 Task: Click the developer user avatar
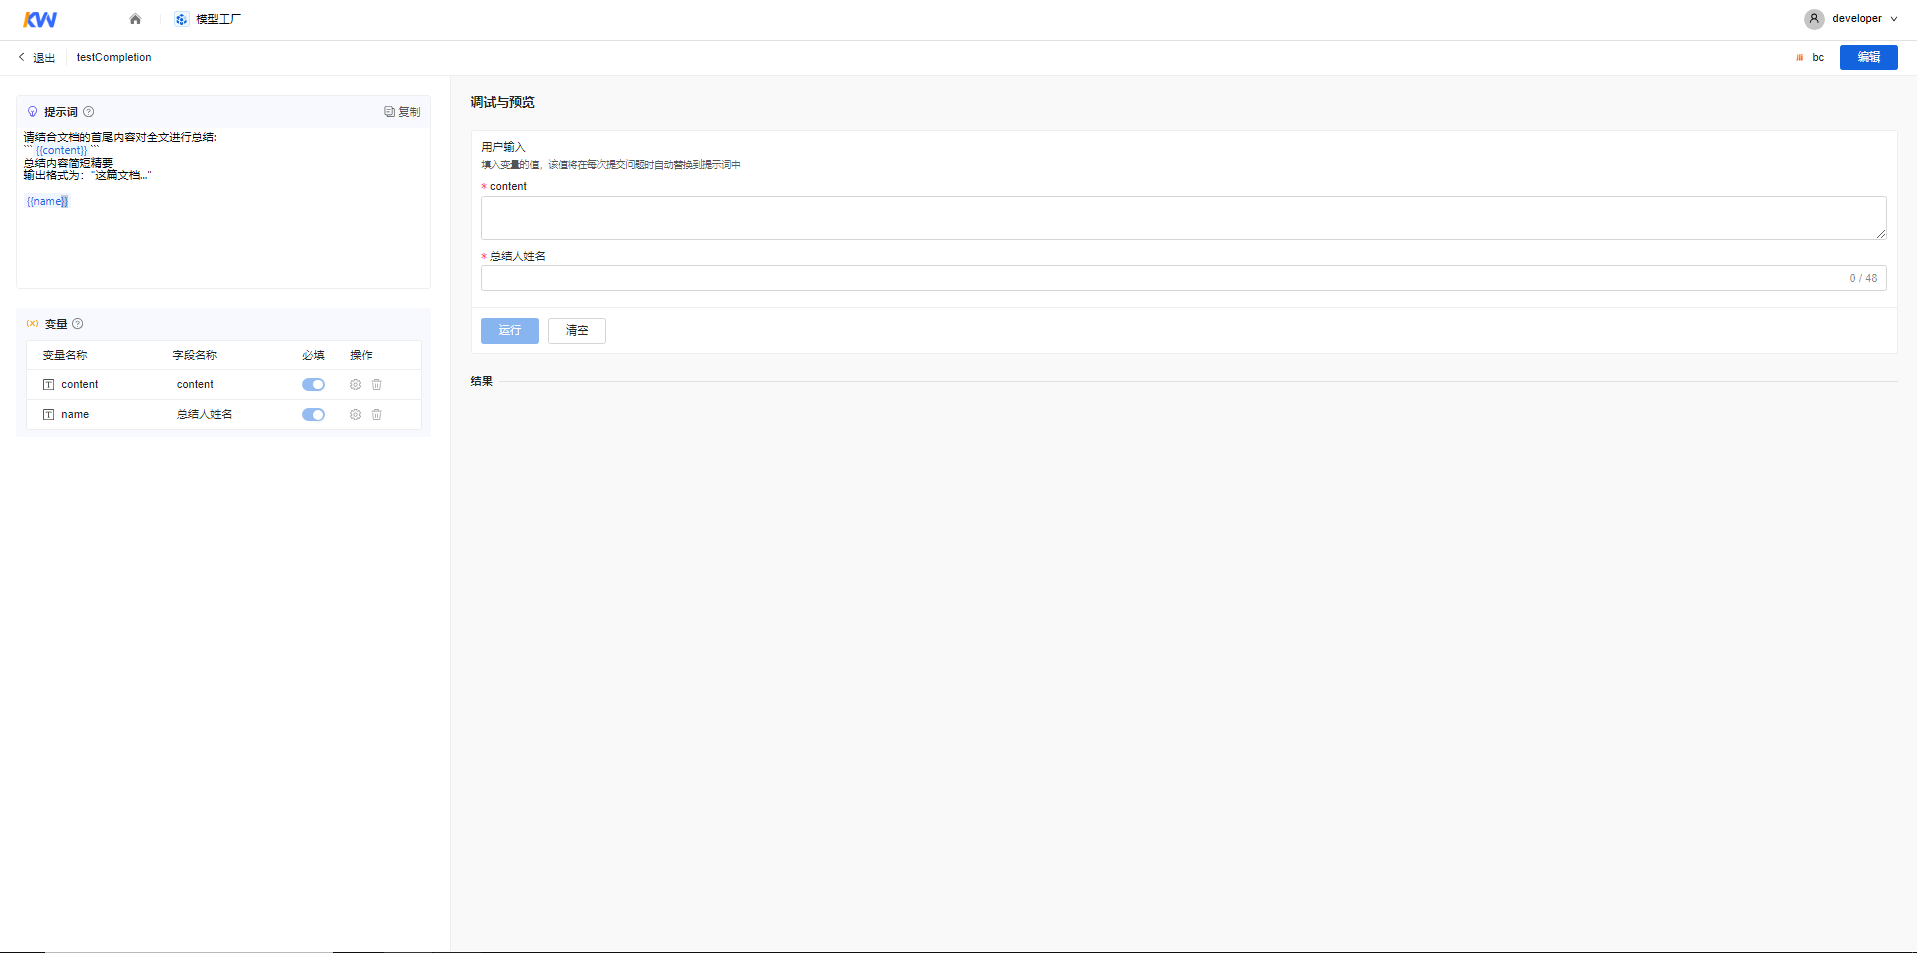pyautogui.click(x=1814, y=19)
